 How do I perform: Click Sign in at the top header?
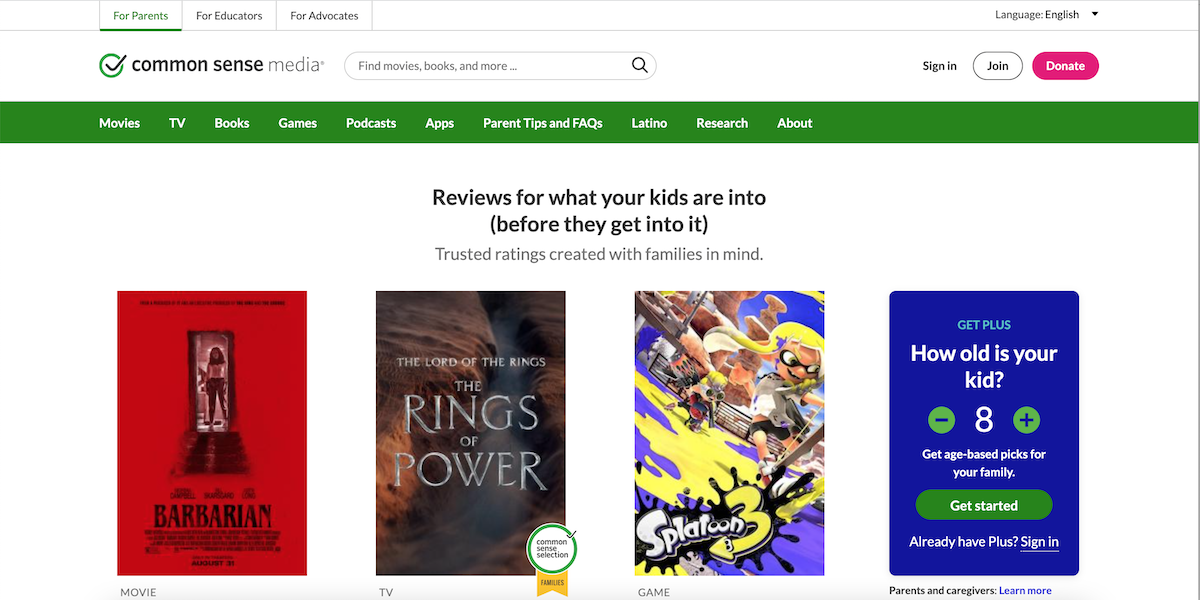(939, 66)
